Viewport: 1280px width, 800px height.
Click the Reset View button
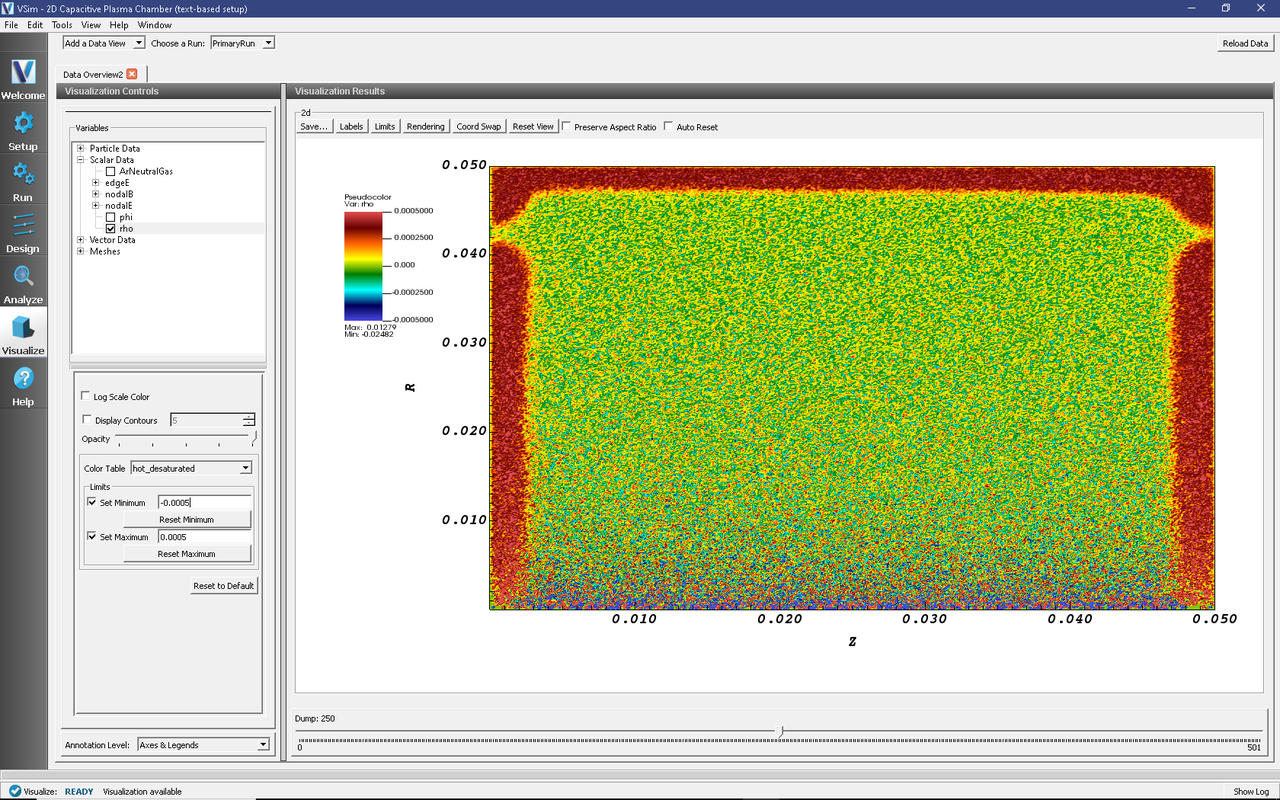coord(533,127)
